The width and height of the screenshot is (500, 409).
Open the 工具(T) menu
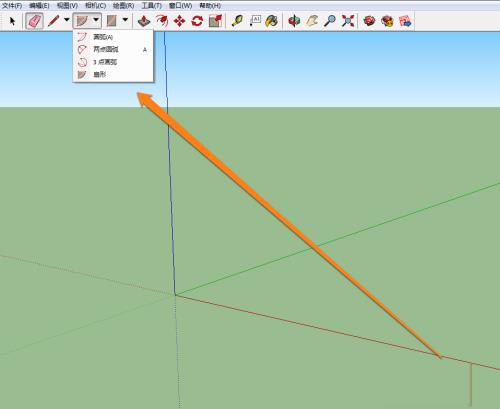pyautogui.click(x=152, y=6)
